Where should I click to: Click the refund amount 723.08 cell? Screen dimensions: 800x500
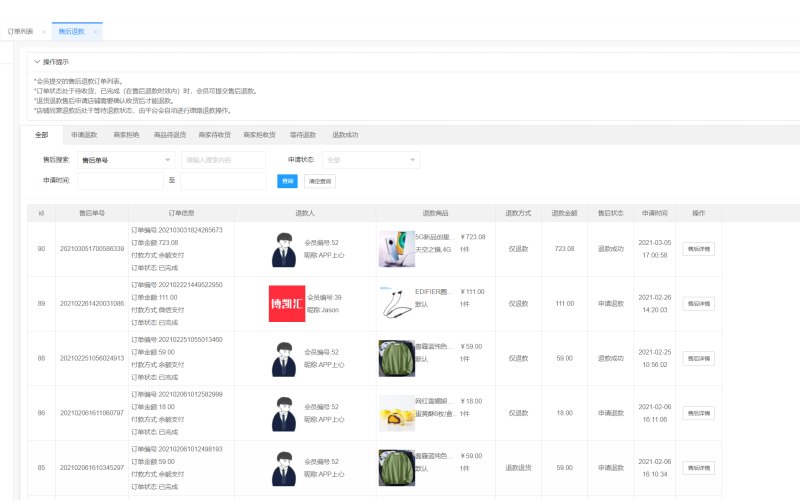point(564,249)
